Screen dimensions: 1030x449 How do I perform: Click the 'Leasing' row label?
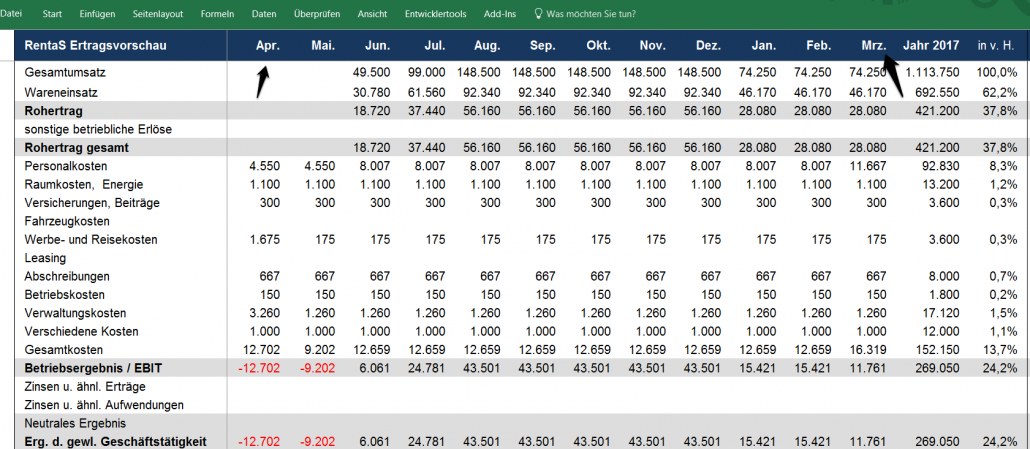(45, 258)
